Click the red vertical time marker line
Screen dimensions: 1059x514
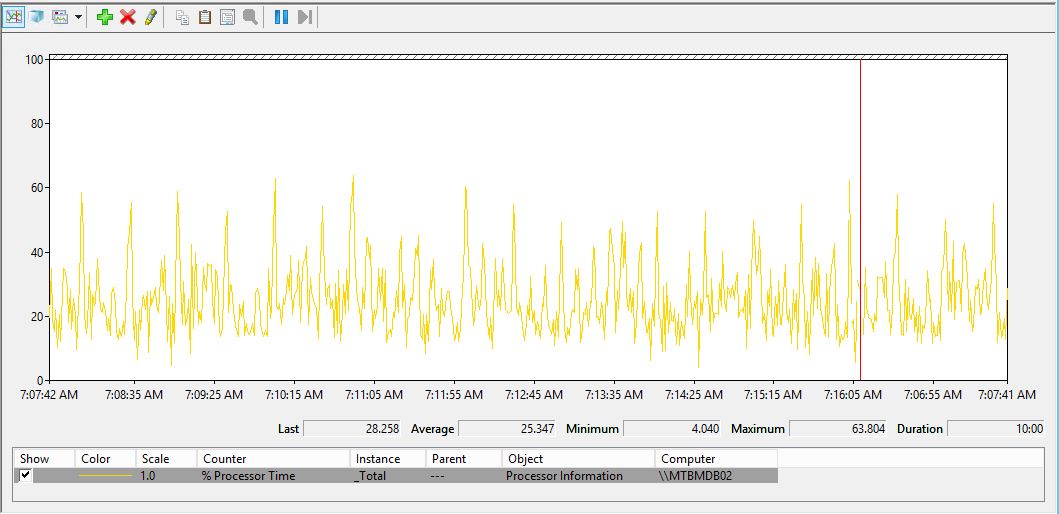[x=860, y=220]
